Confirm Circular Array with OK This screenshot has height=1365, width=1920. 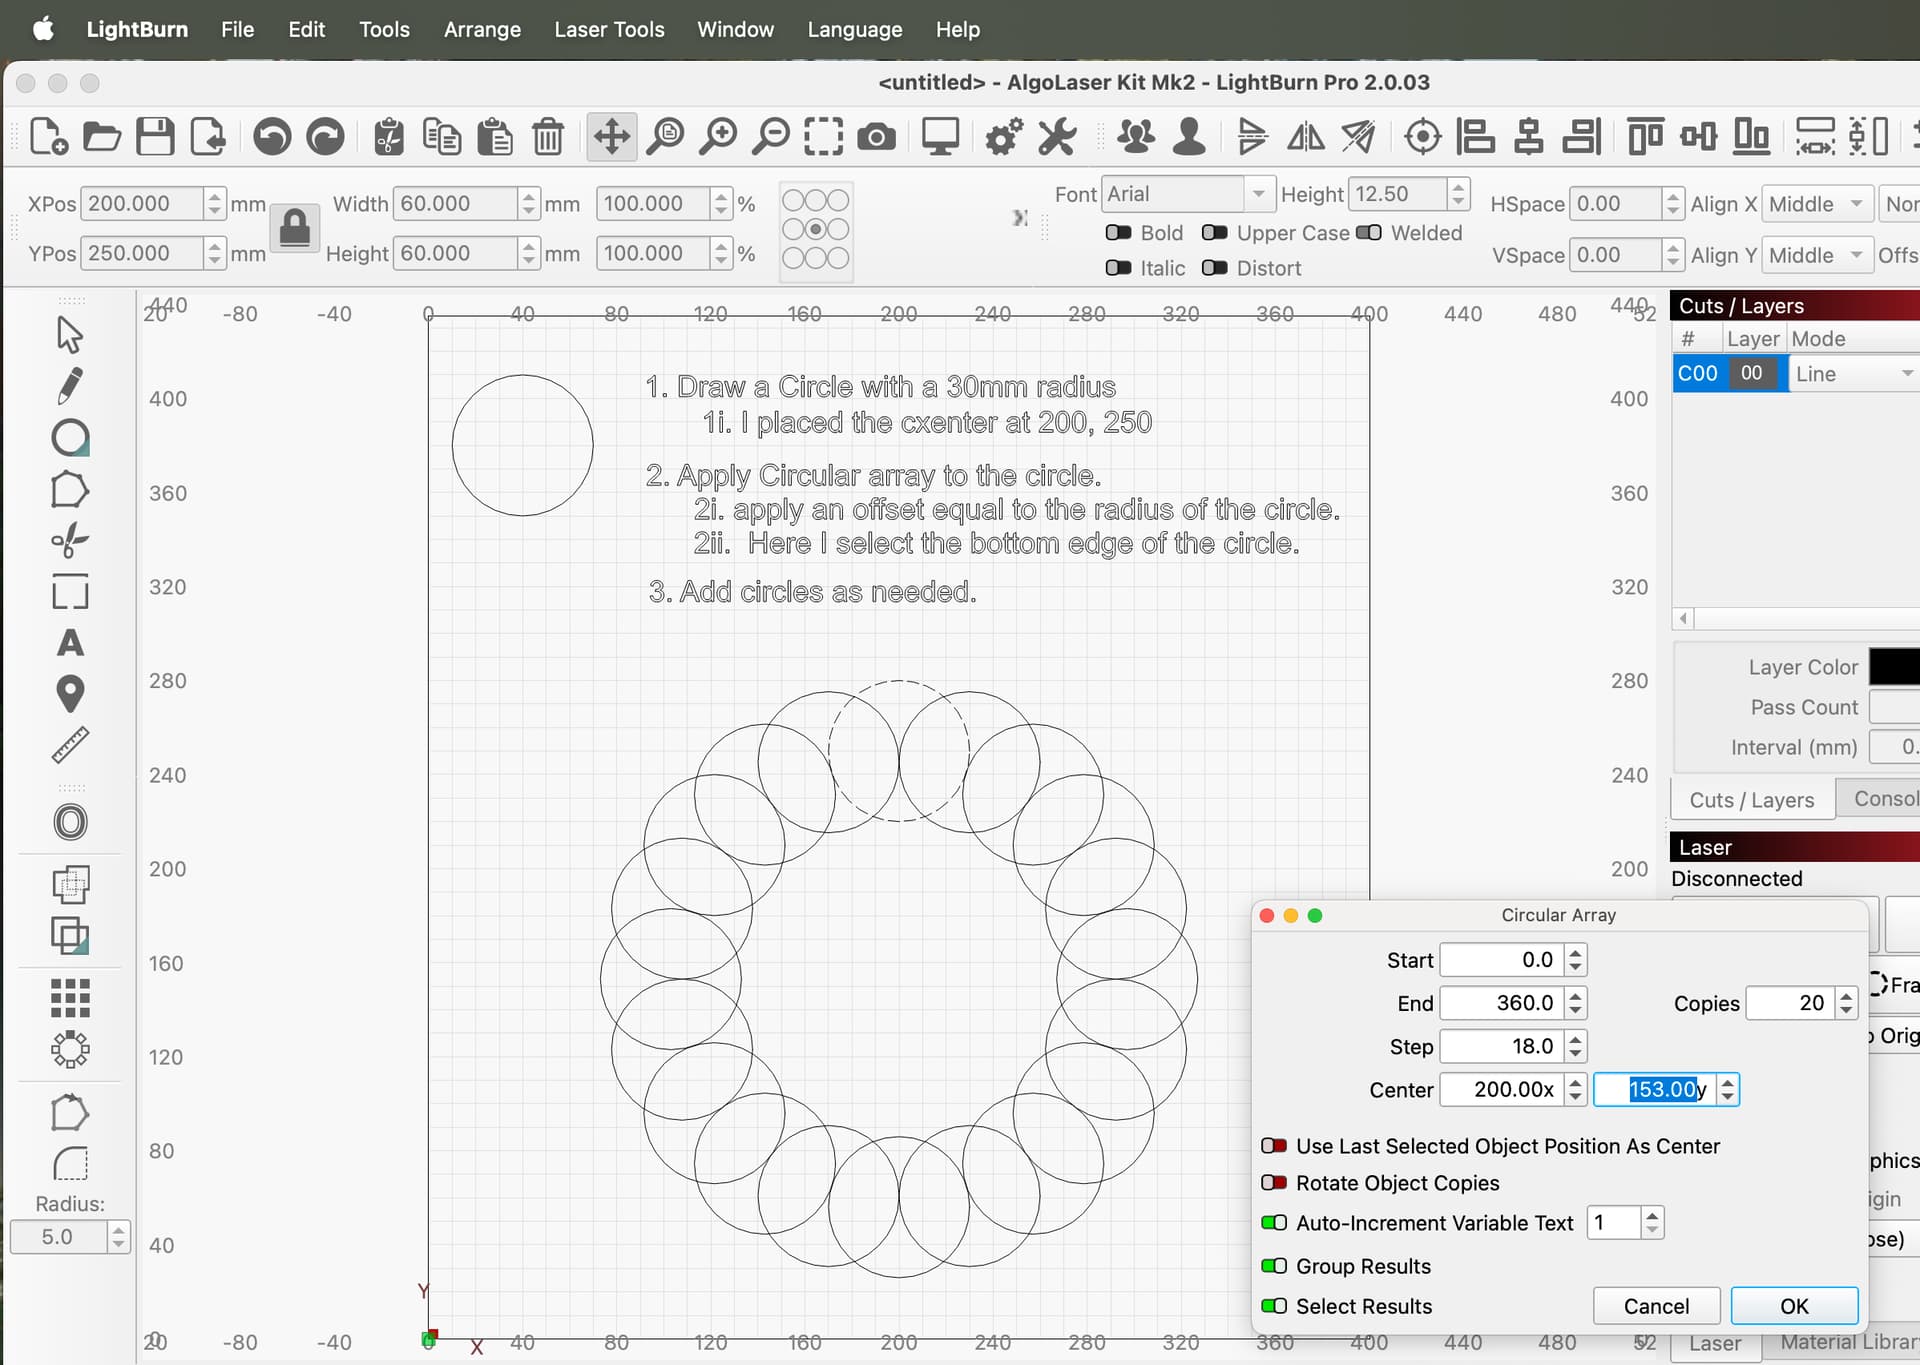1794,1306
